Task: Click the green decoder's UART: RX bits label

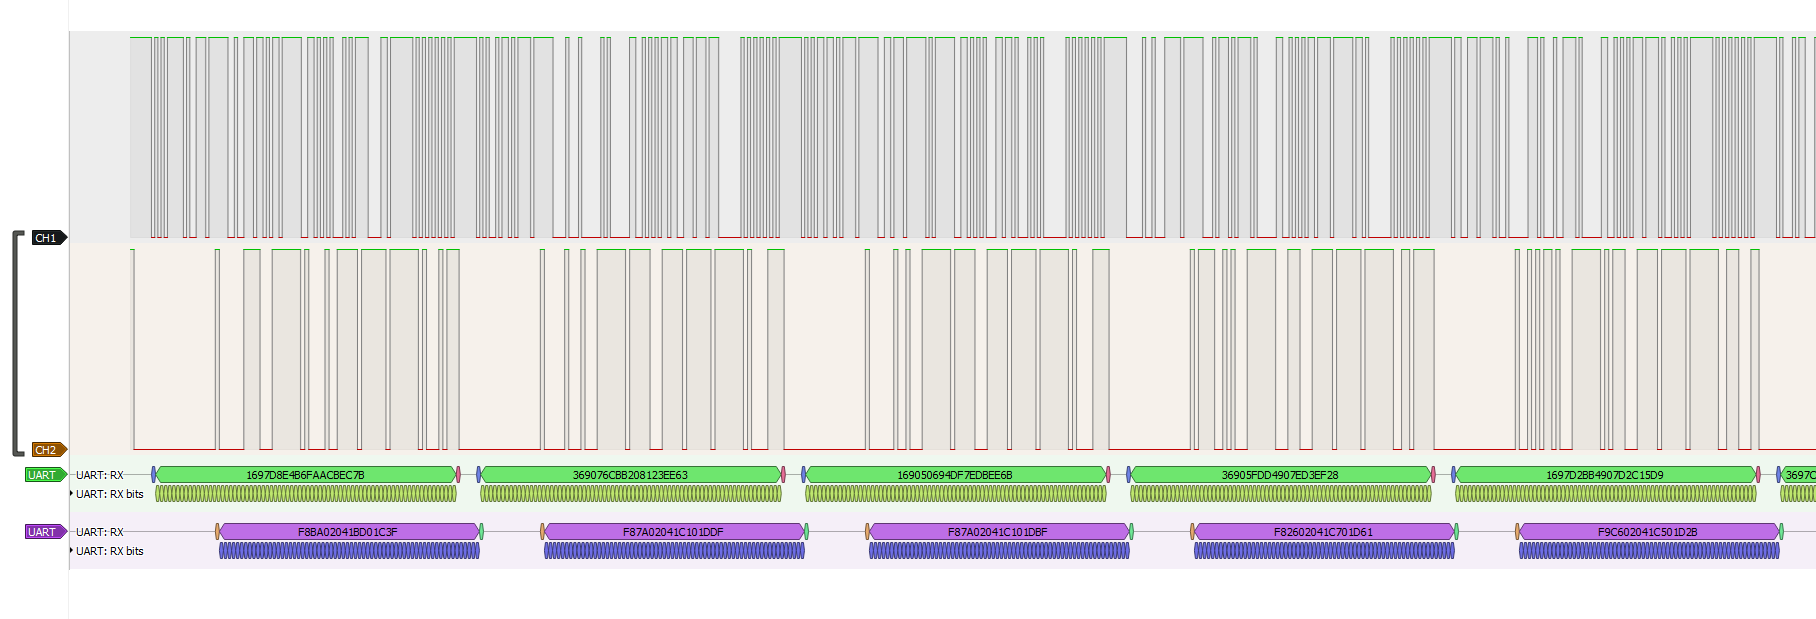Action: point(110,494)
